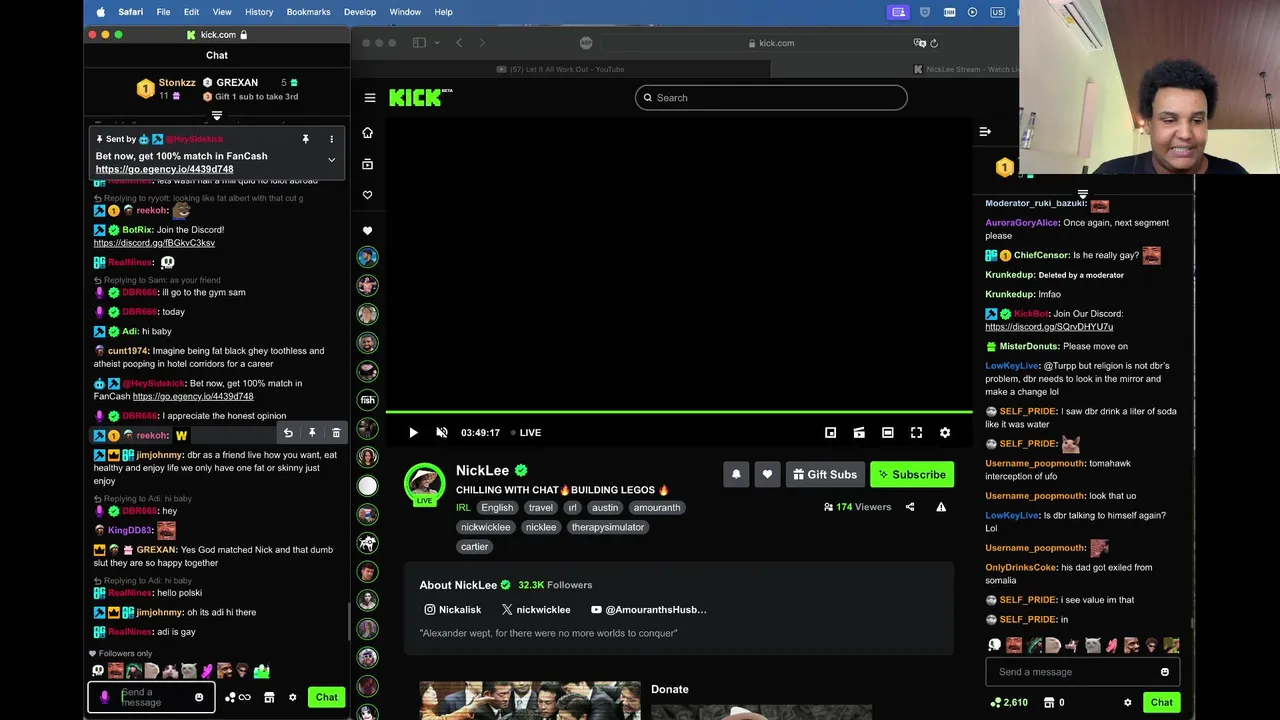Image resolution: width=1280 pixels, height=720 pixels.
Task: Click NickLee's channel avatar
Action: point(425,484)
